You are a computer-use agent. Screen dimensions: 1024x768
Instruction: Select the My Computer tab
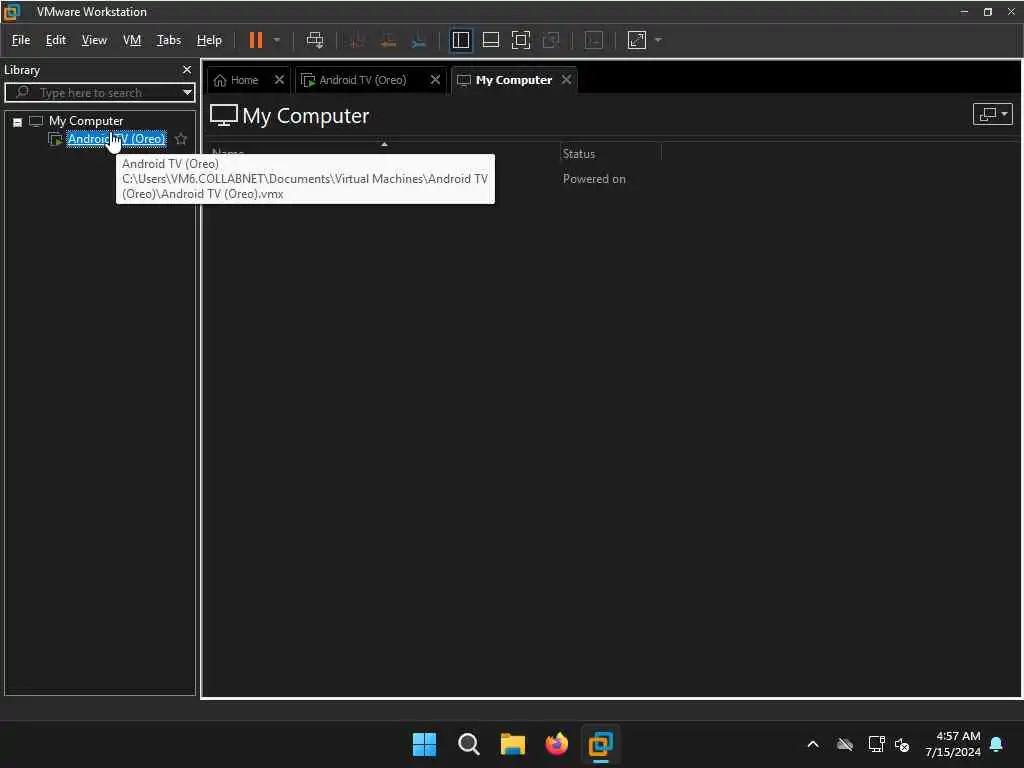click(x=513, y=80)
